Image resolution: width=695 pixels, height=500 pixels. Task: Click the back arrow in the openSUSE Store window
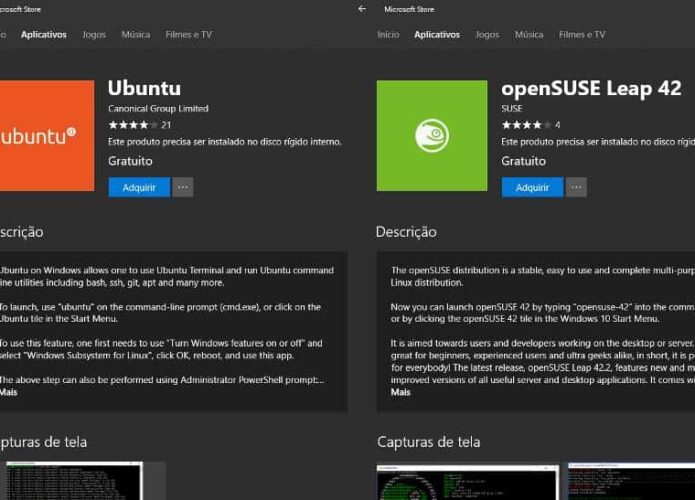click(362, 9)
